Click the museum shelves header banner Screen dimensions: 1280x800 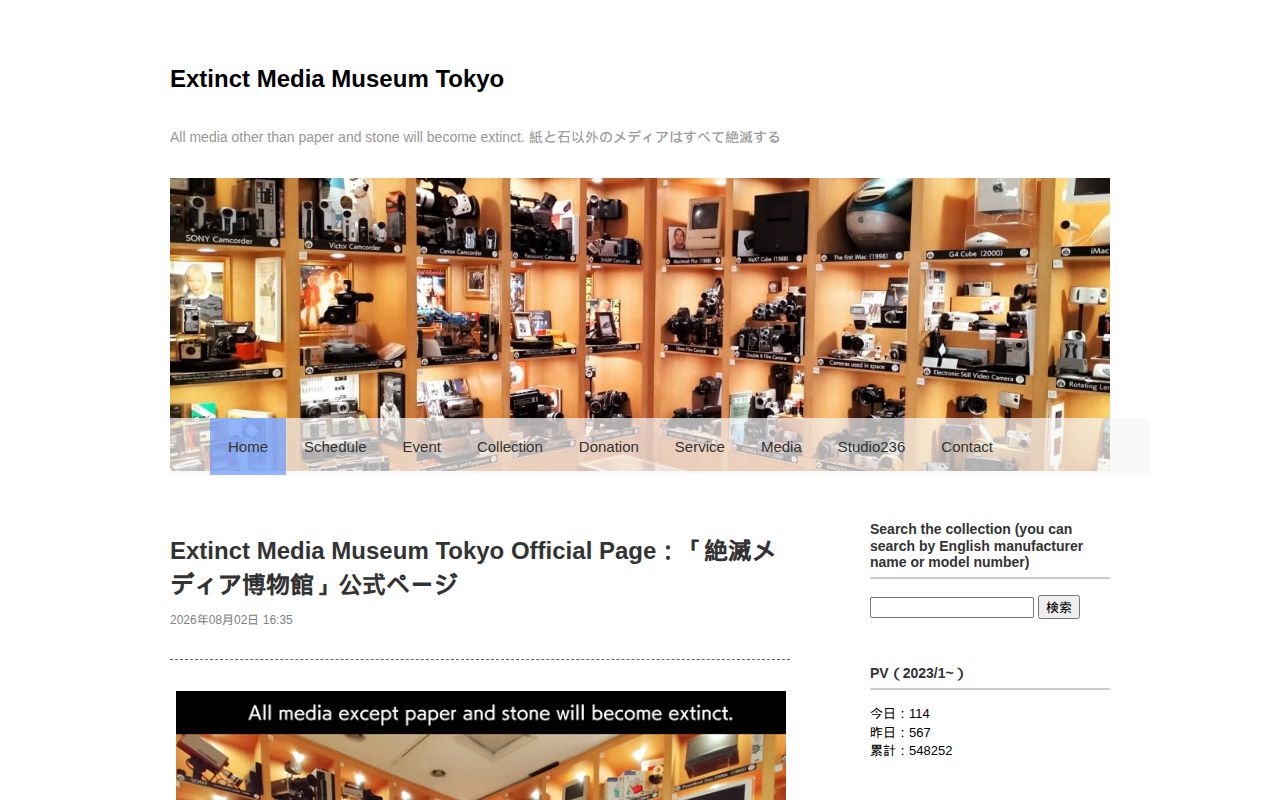point(640,298)
